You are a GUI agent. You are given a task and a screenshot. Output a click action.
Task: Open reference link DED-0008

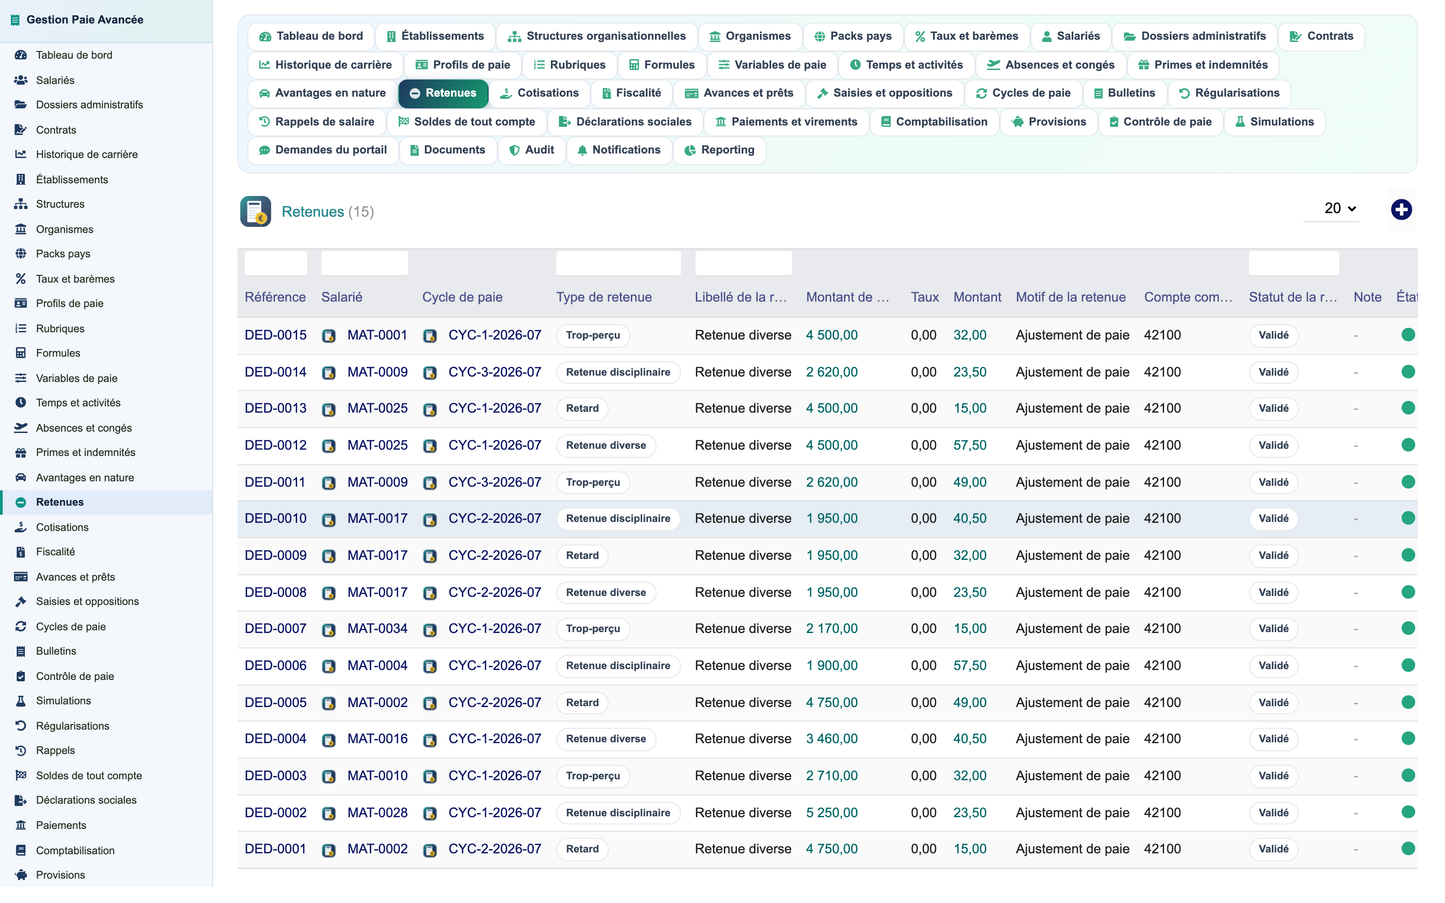click(276, 592)
